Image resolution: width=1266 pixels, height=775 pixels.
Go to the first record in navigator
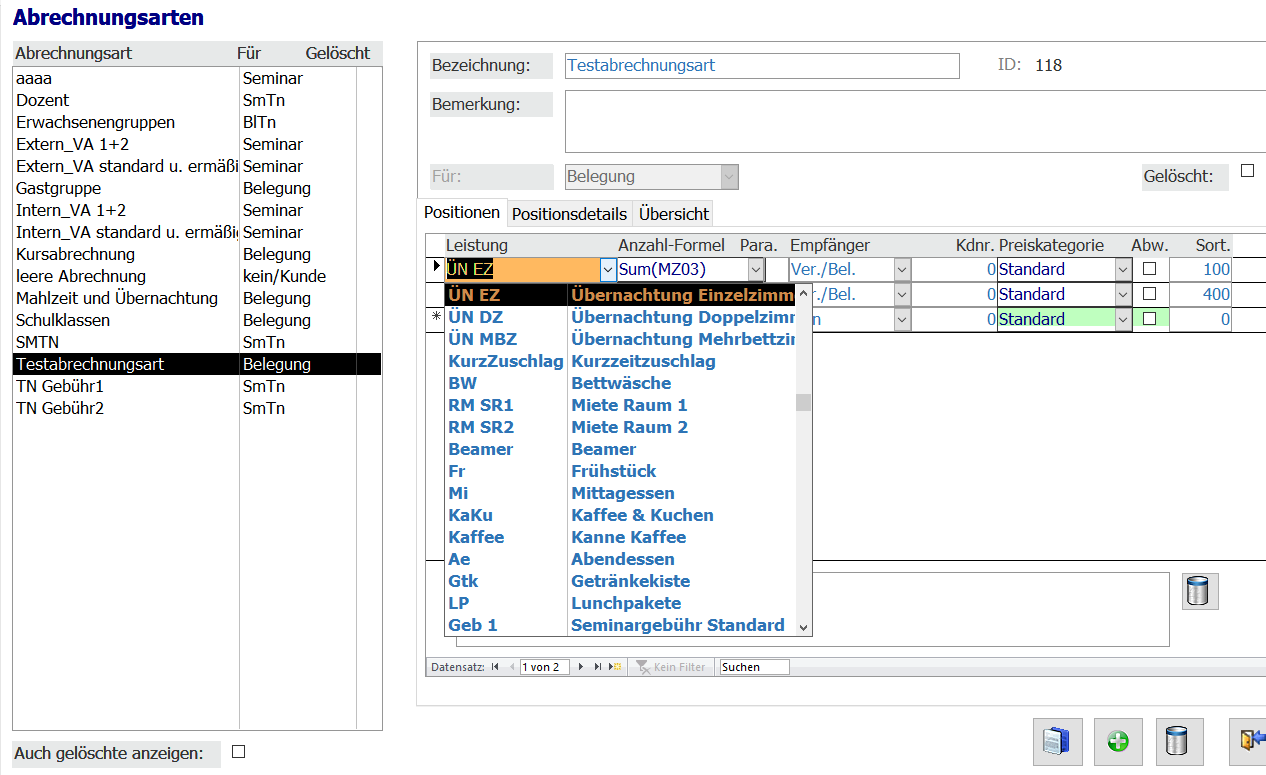495,667
